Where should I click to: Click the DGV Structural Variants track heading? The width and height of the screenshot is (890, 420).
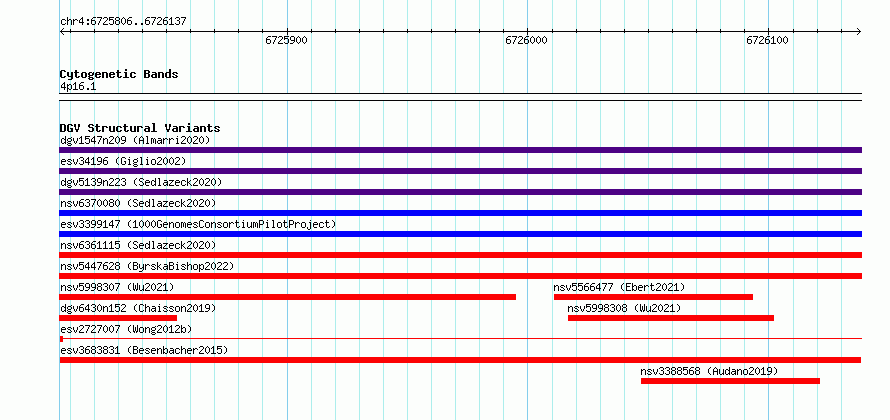[140, 128]
